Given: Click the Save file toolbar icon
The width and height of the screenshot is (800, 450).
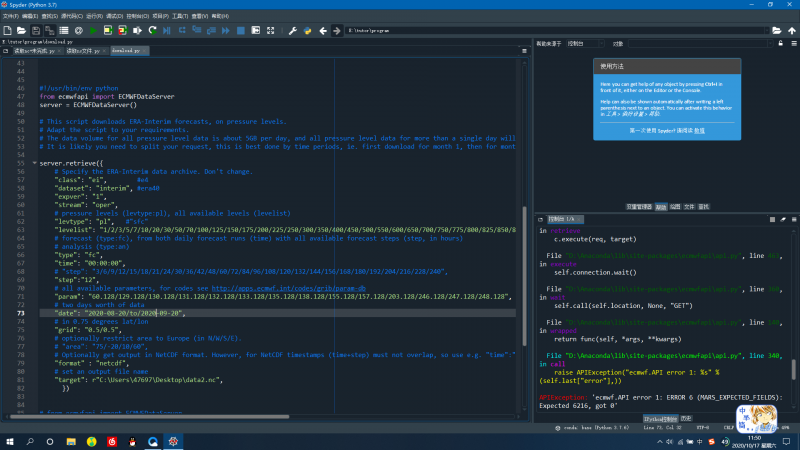Looking at the screenshot, I should [37, 31].
